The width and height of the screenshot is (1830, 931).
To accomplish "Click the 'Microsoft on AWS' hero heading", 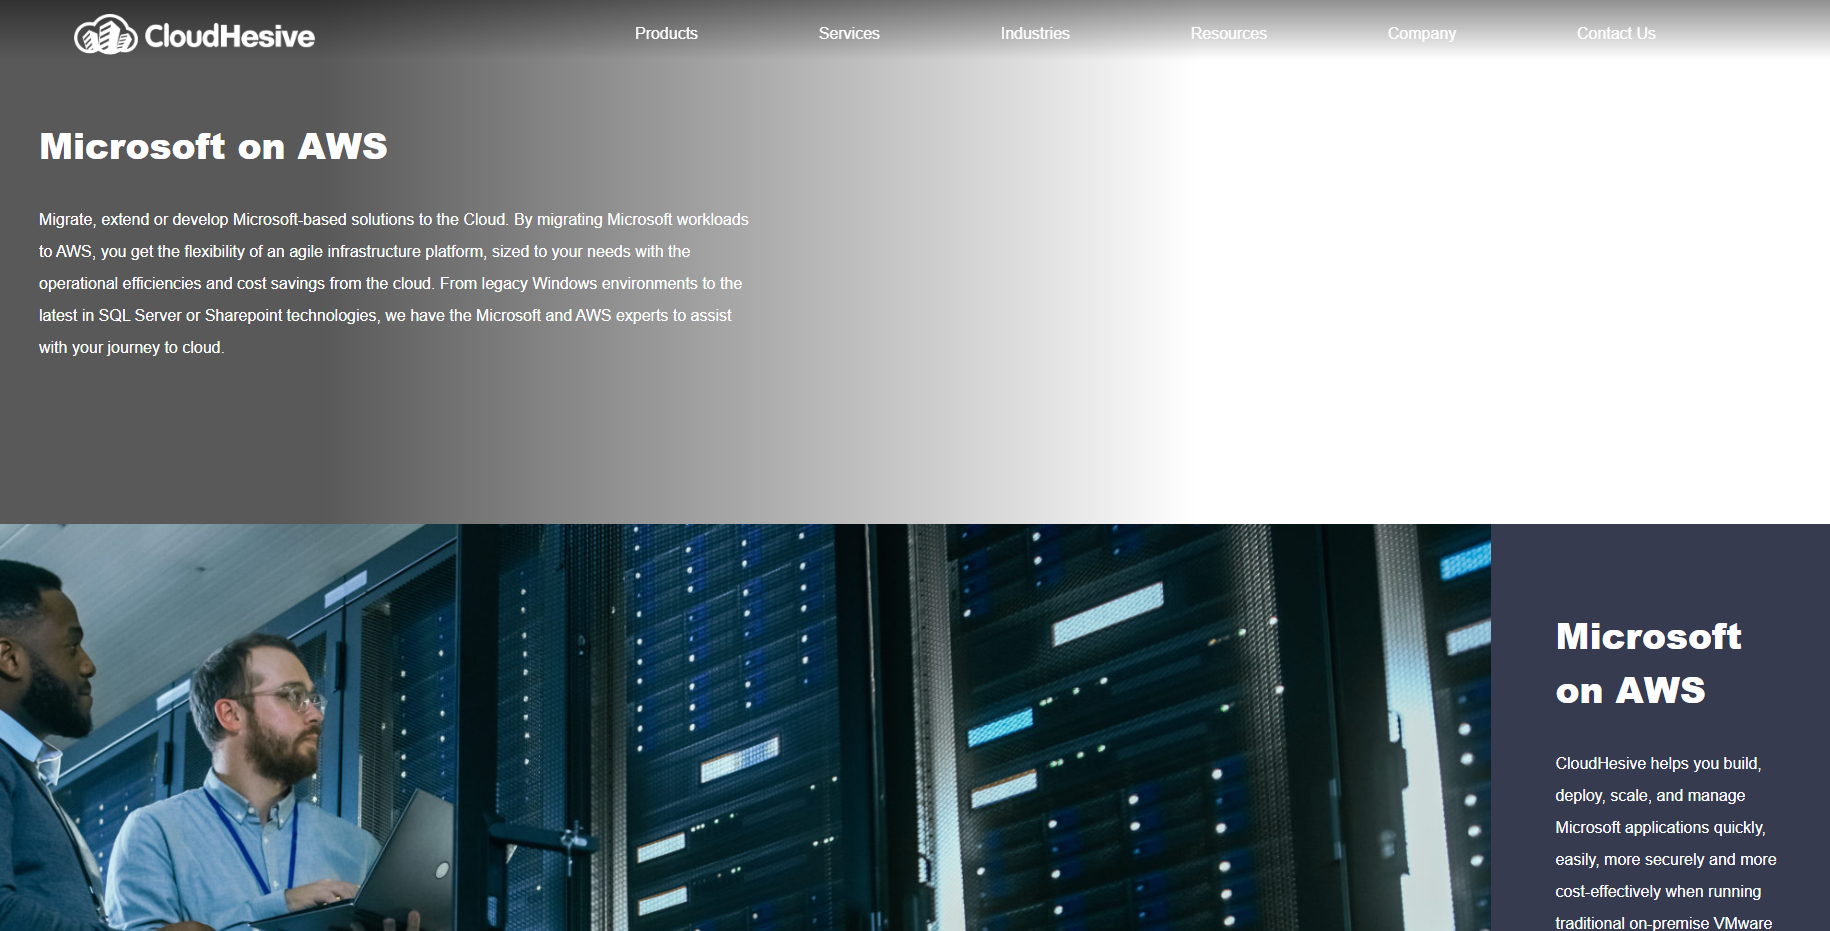I will (x=212, y=146).
